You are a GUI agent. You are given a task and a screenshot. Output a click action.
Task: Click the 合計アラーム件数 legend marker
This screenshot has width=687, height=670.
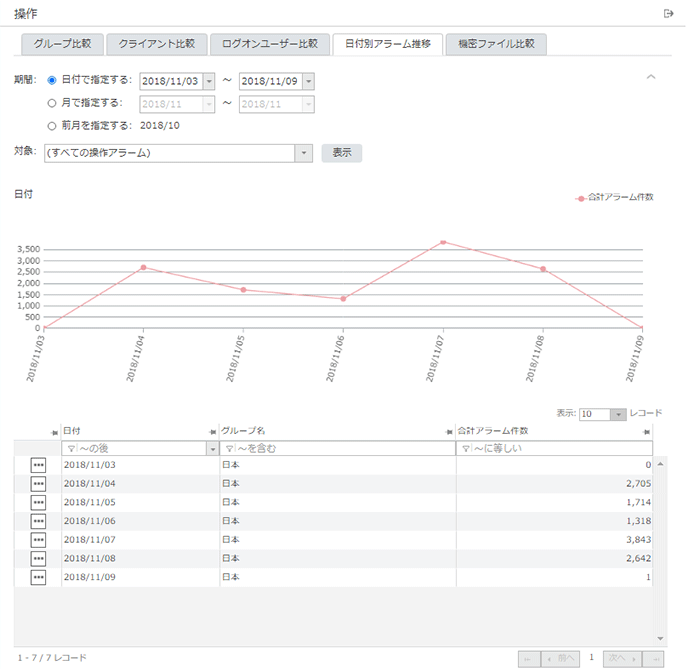pyautogui.click(x=580, y=198)
